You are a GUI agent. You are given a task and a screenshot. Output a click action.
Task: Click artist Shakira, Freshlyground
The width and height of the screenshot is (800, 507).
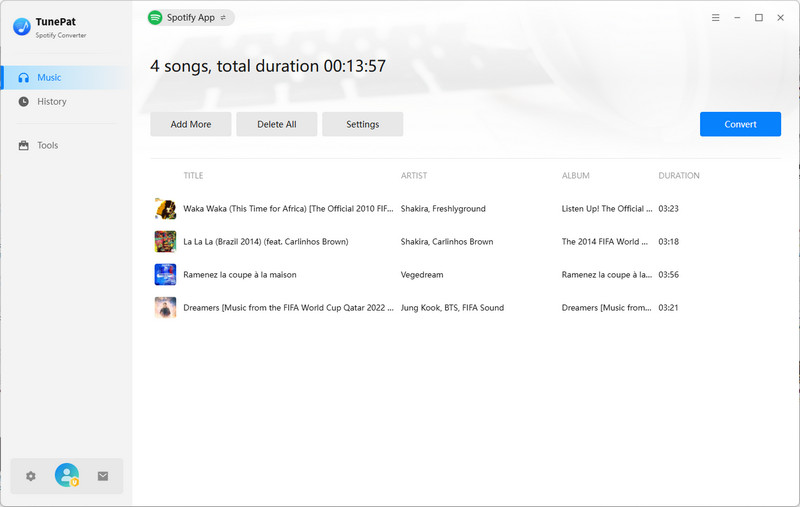point(443,209)
